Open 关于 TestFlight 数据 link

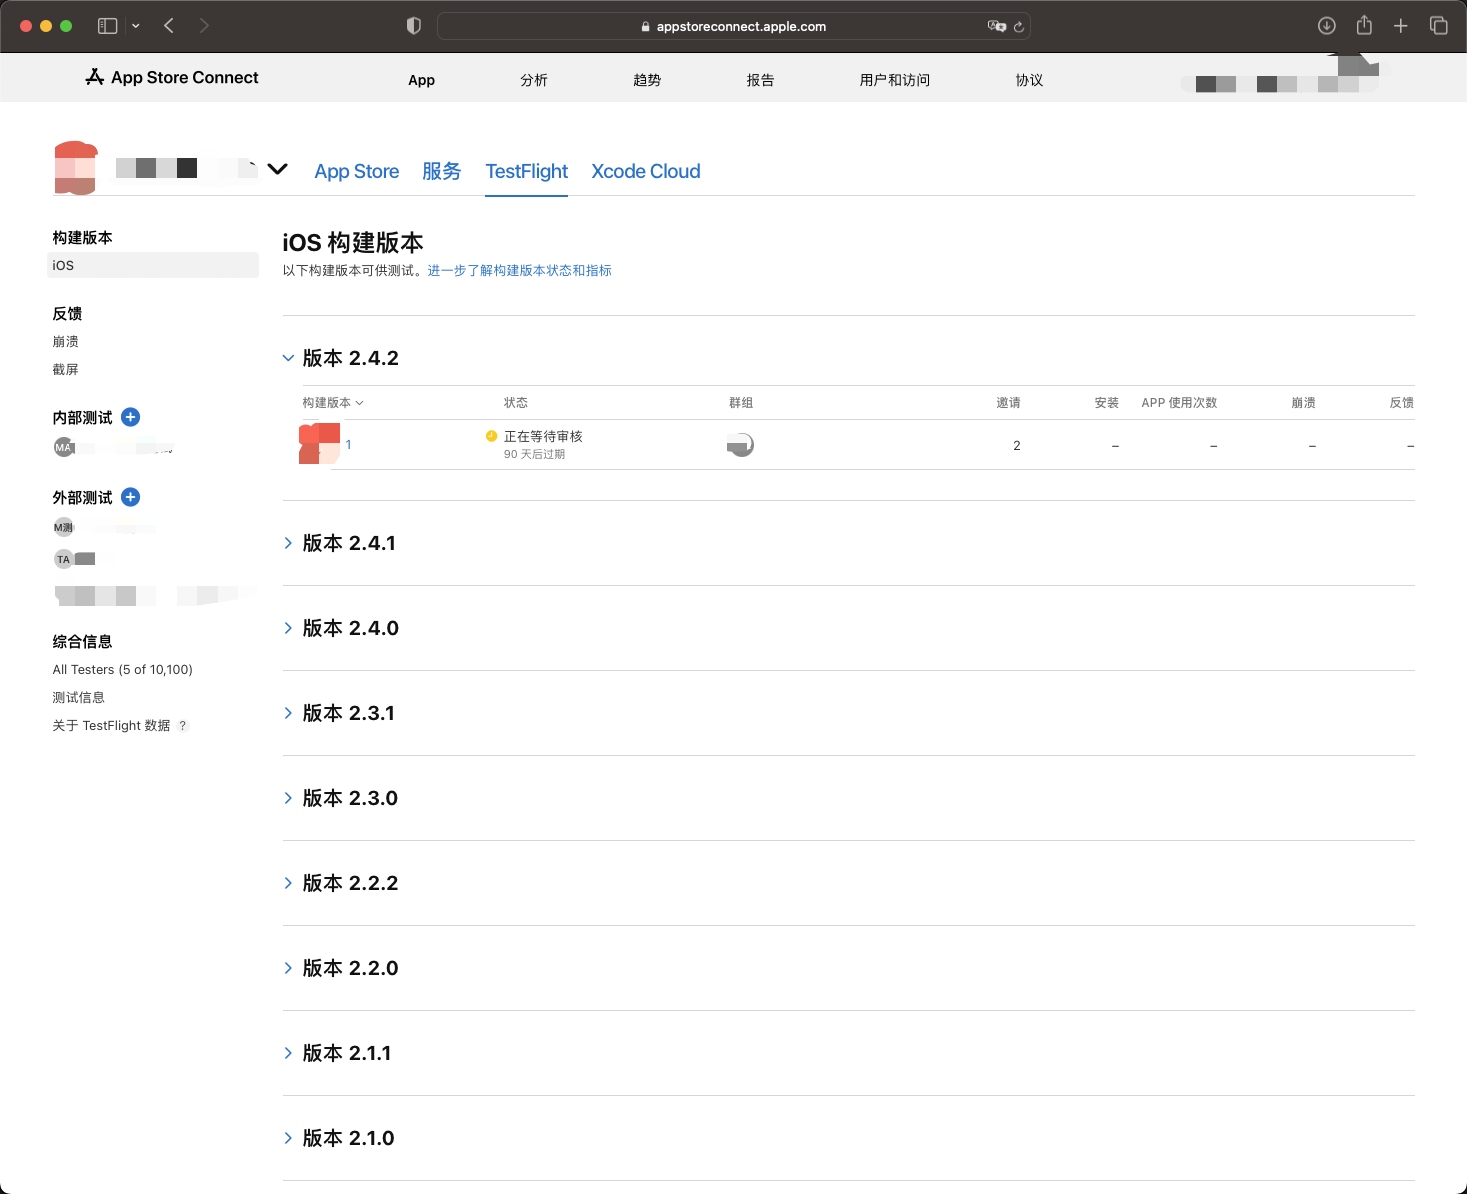point(111,726)
